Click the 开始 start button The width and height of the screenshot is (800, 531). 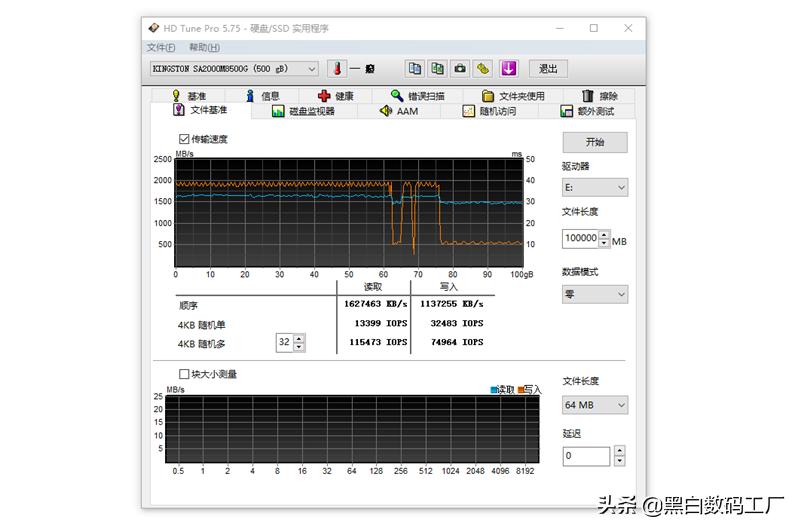coord(595,142)
